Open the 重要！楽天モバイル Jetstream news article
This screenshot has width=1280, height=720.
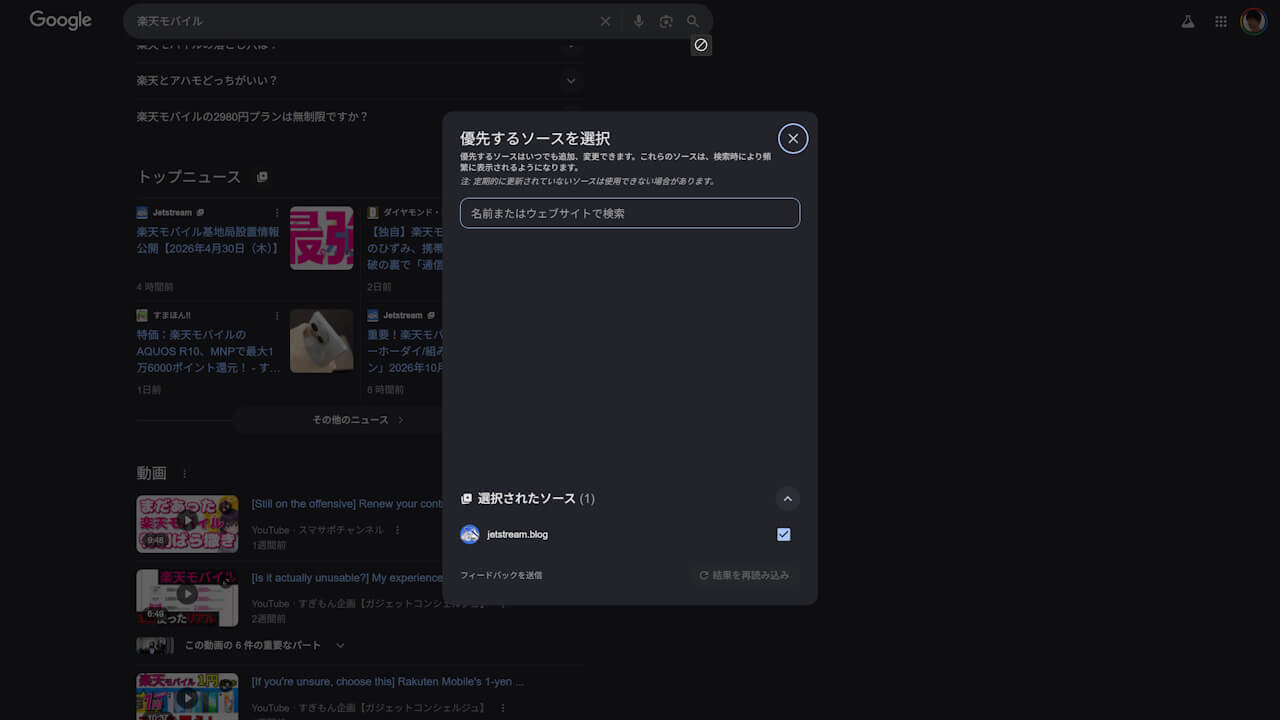pos(405,352)
